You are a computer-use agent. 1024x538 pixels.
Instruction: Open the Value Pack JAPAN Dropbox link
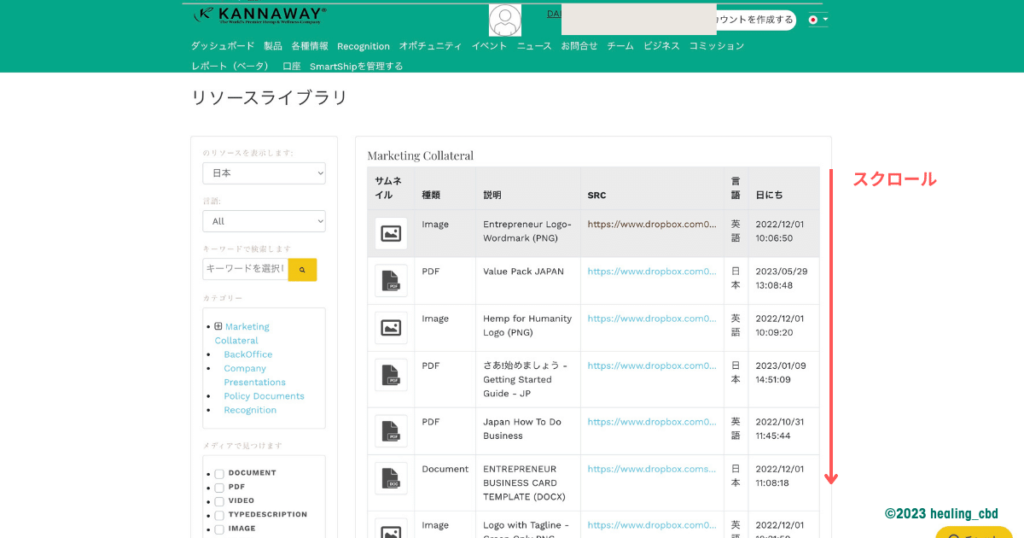[652, 271]
